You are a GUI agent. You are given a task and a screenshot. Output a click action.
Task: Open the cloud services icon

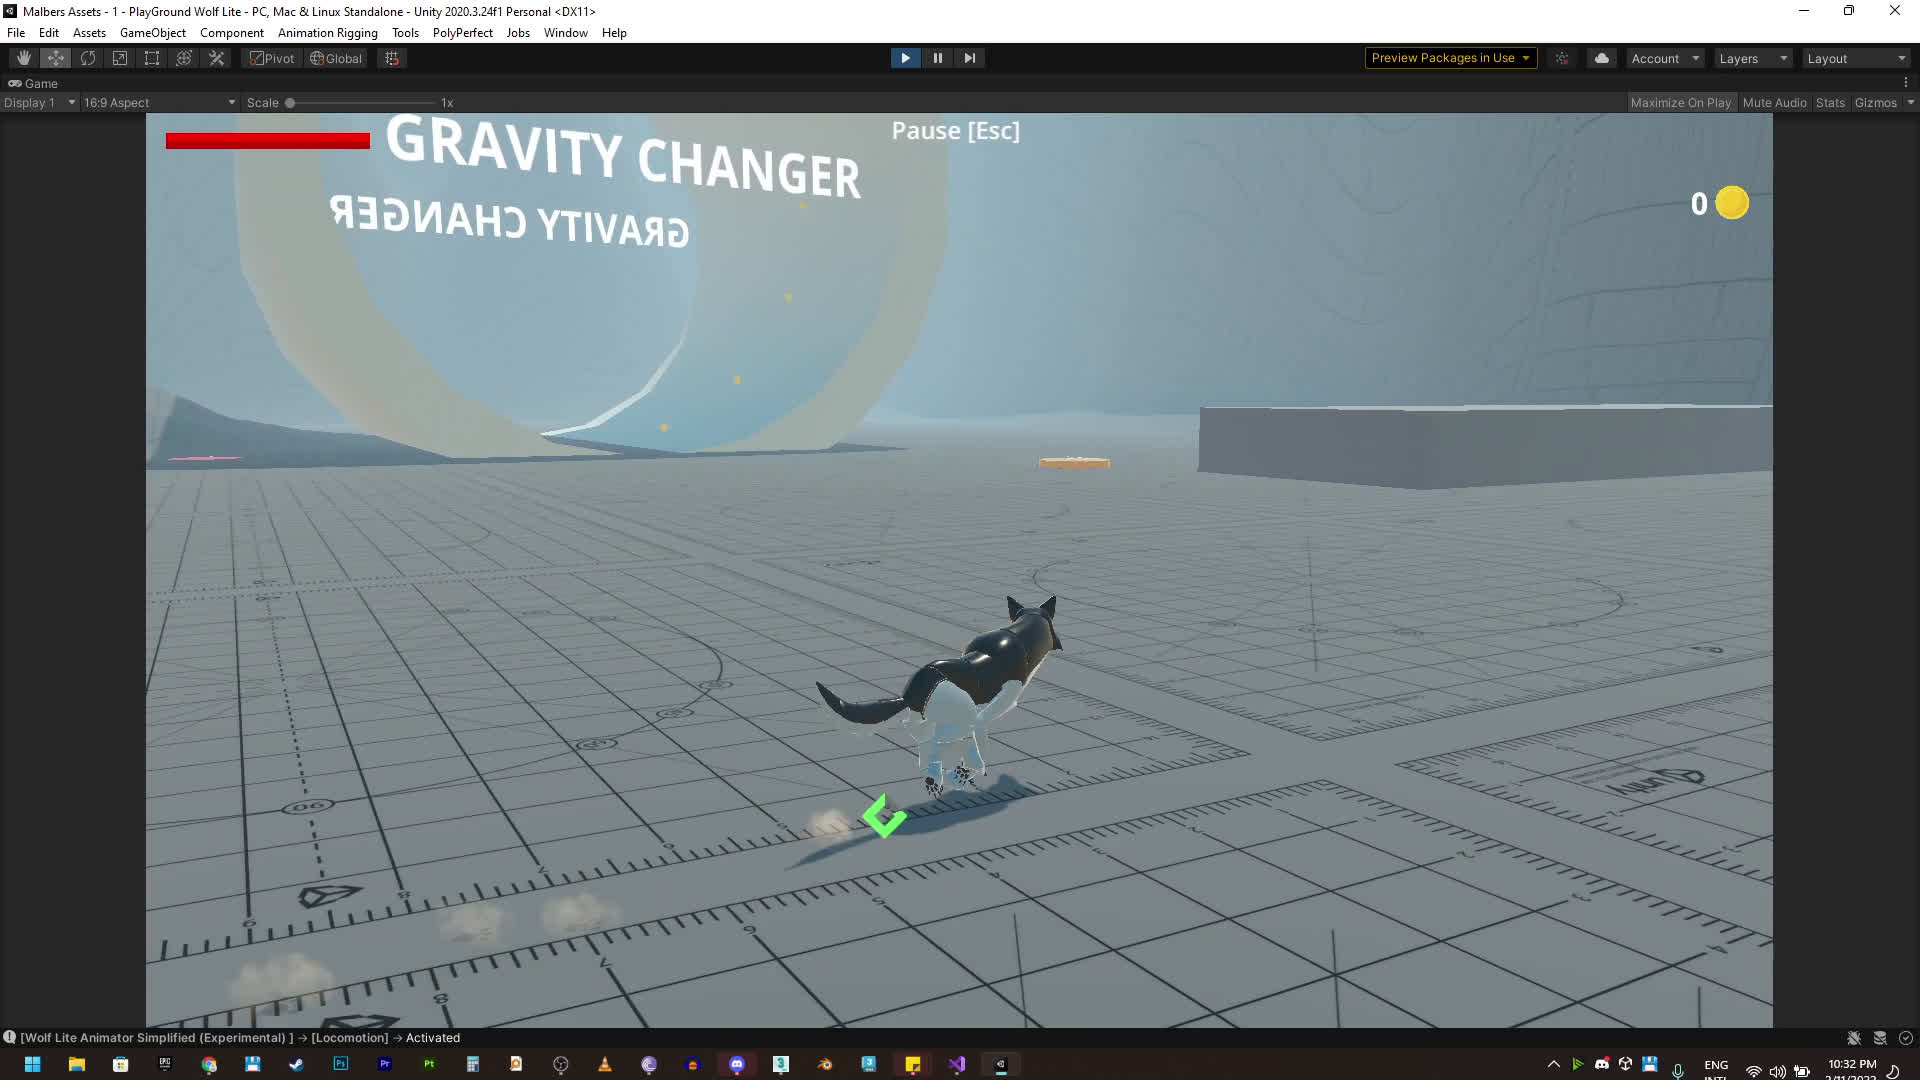pos(1601,58)
